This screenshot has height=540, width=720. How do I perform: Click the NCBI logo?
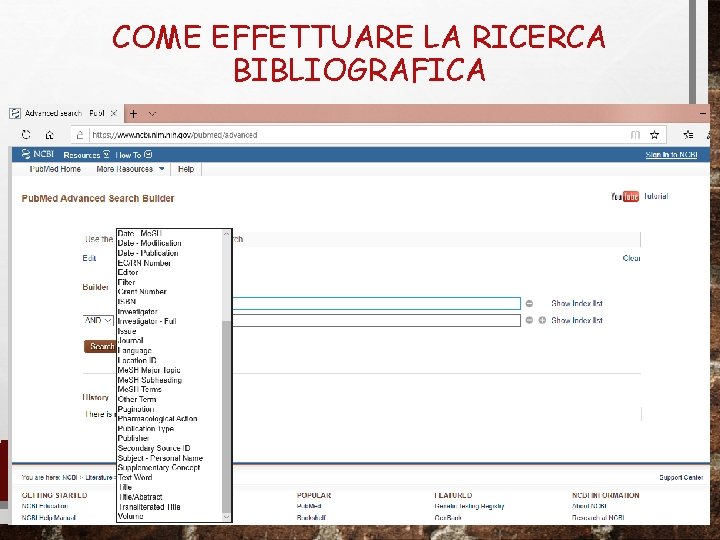coord(38,154)
